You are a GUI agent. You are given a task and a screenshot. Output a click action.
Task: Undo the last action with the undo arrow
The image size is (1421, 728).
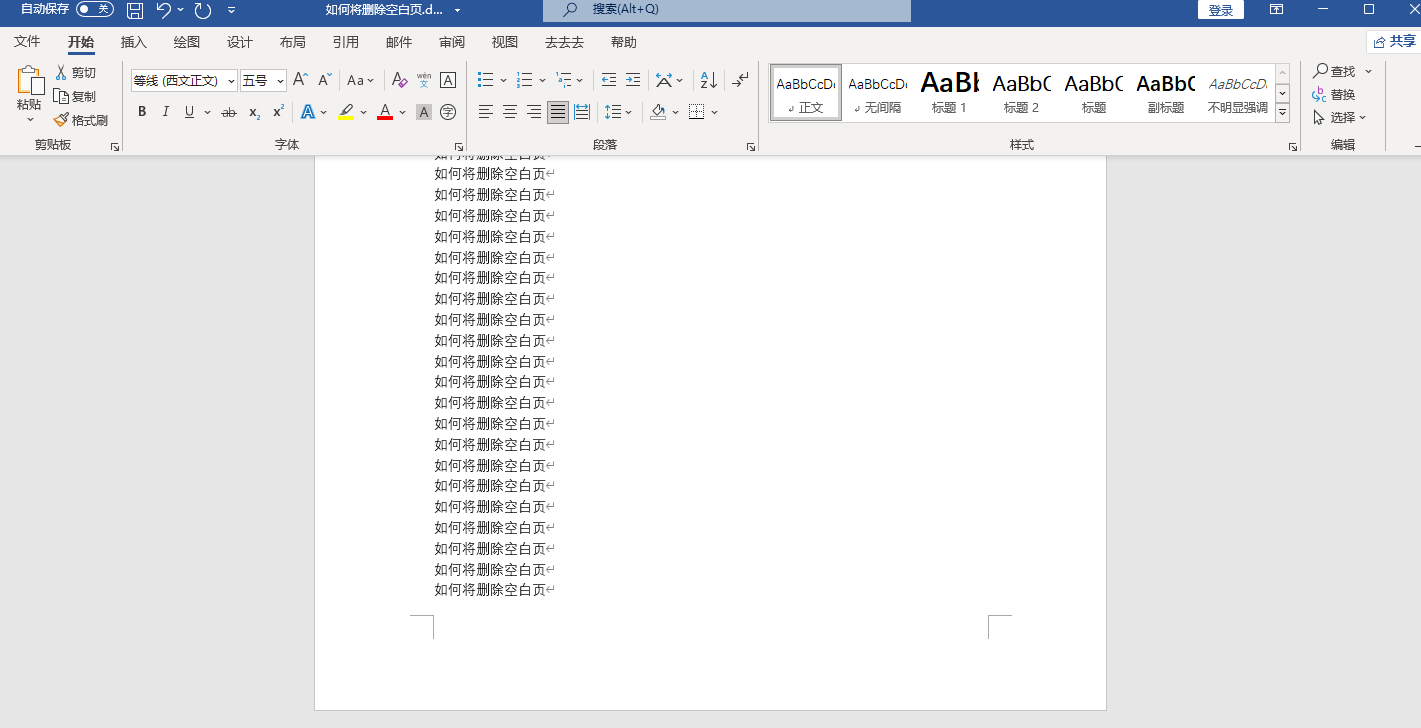click(164, 10)
